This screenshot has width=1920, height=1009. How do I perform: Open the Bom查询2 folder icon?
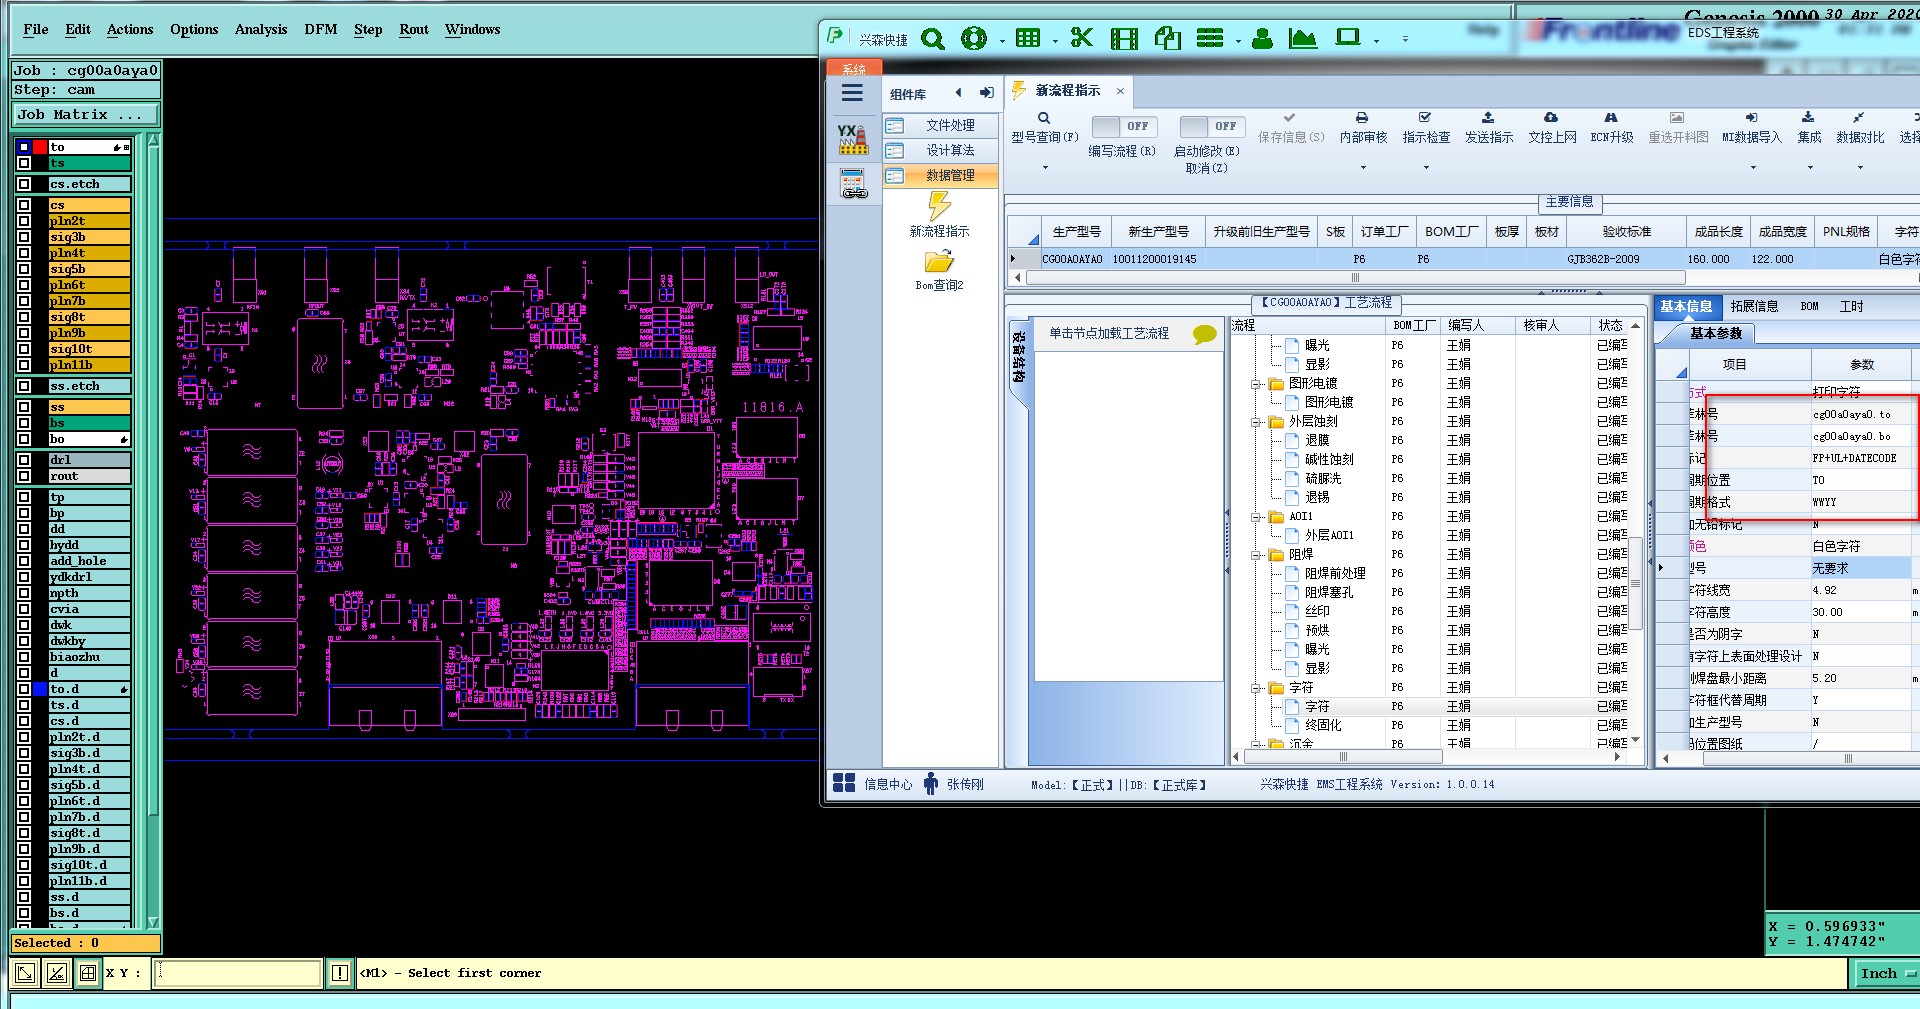coord(939,262)
